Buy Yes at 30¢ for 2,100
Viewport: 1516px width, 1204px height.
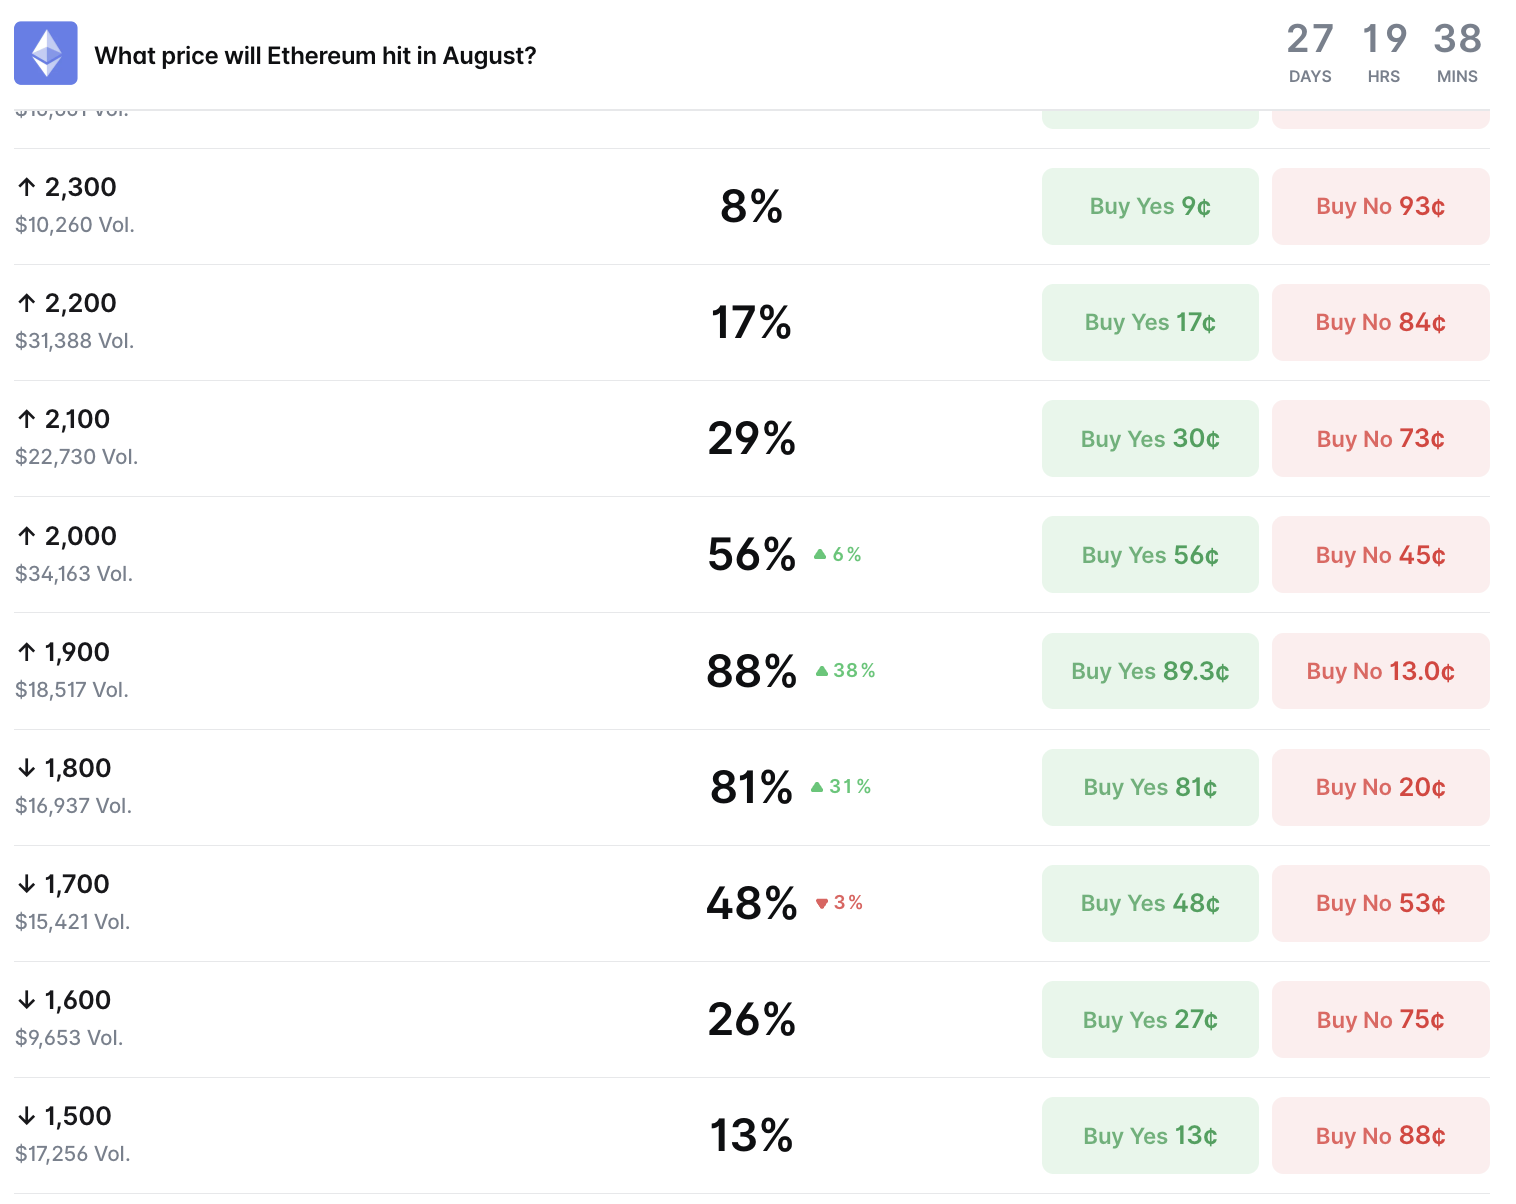(x=1150, y=438)
